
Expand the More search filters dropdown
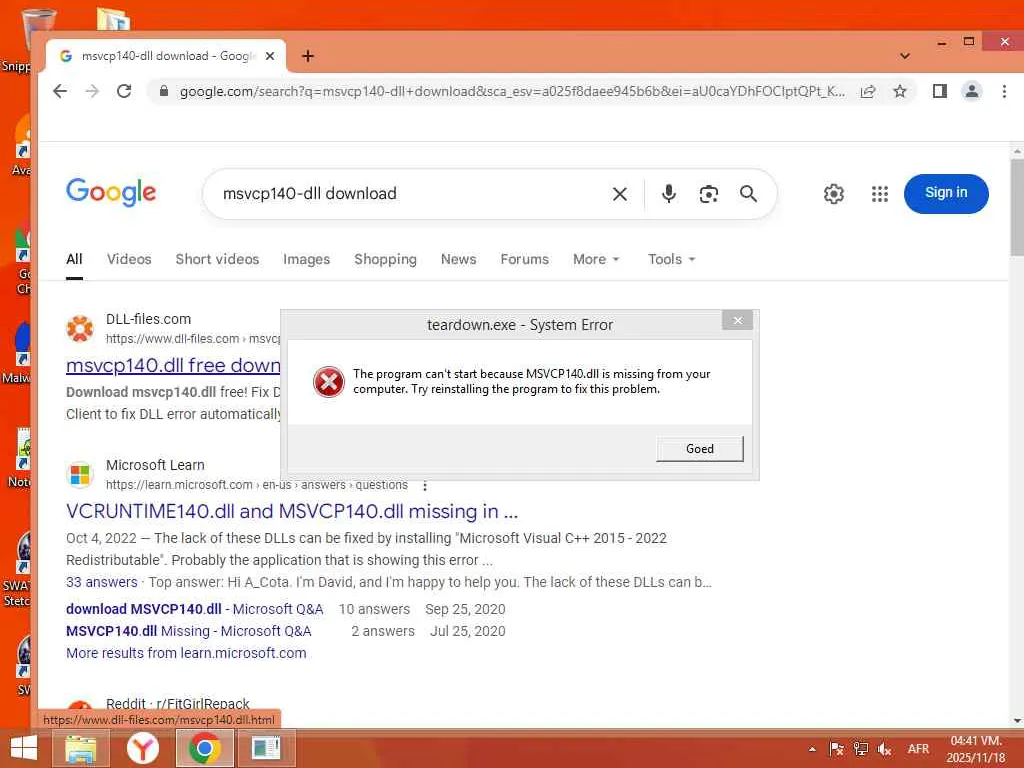tap(596, 259)
